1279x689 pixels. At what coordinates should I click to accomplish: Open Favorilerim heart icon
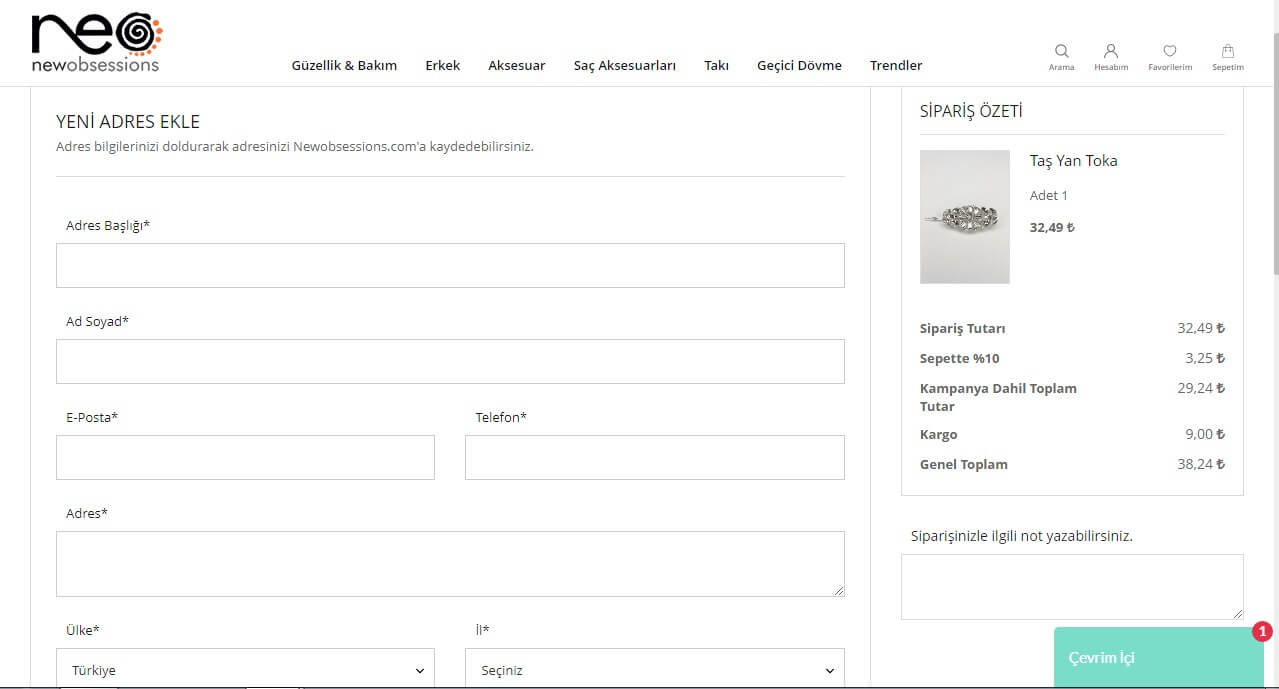pyautogui.click(x=1169, y=52)
